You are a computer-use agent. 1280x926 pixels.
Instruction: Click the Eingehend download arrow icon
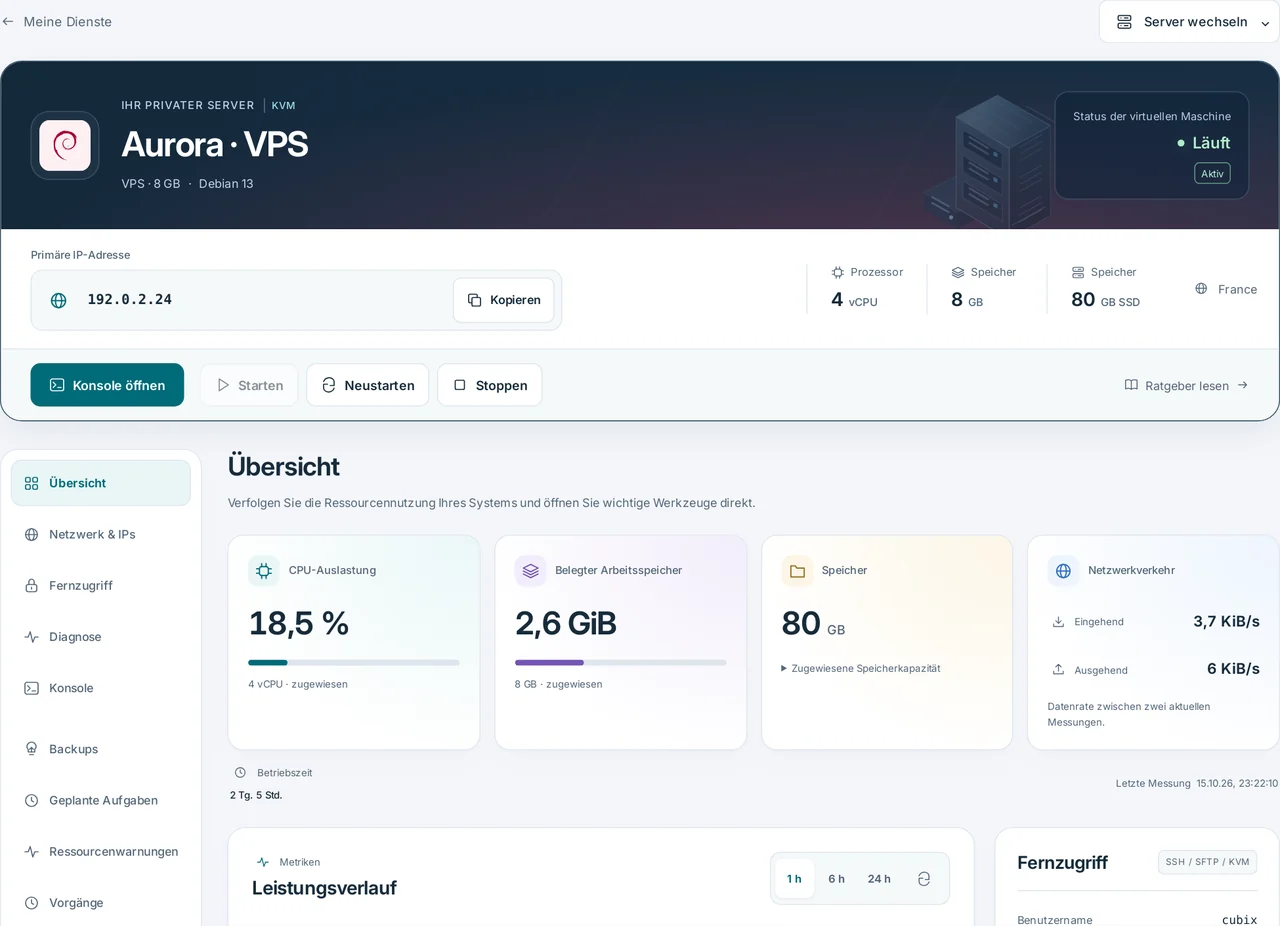[1058, 622]
